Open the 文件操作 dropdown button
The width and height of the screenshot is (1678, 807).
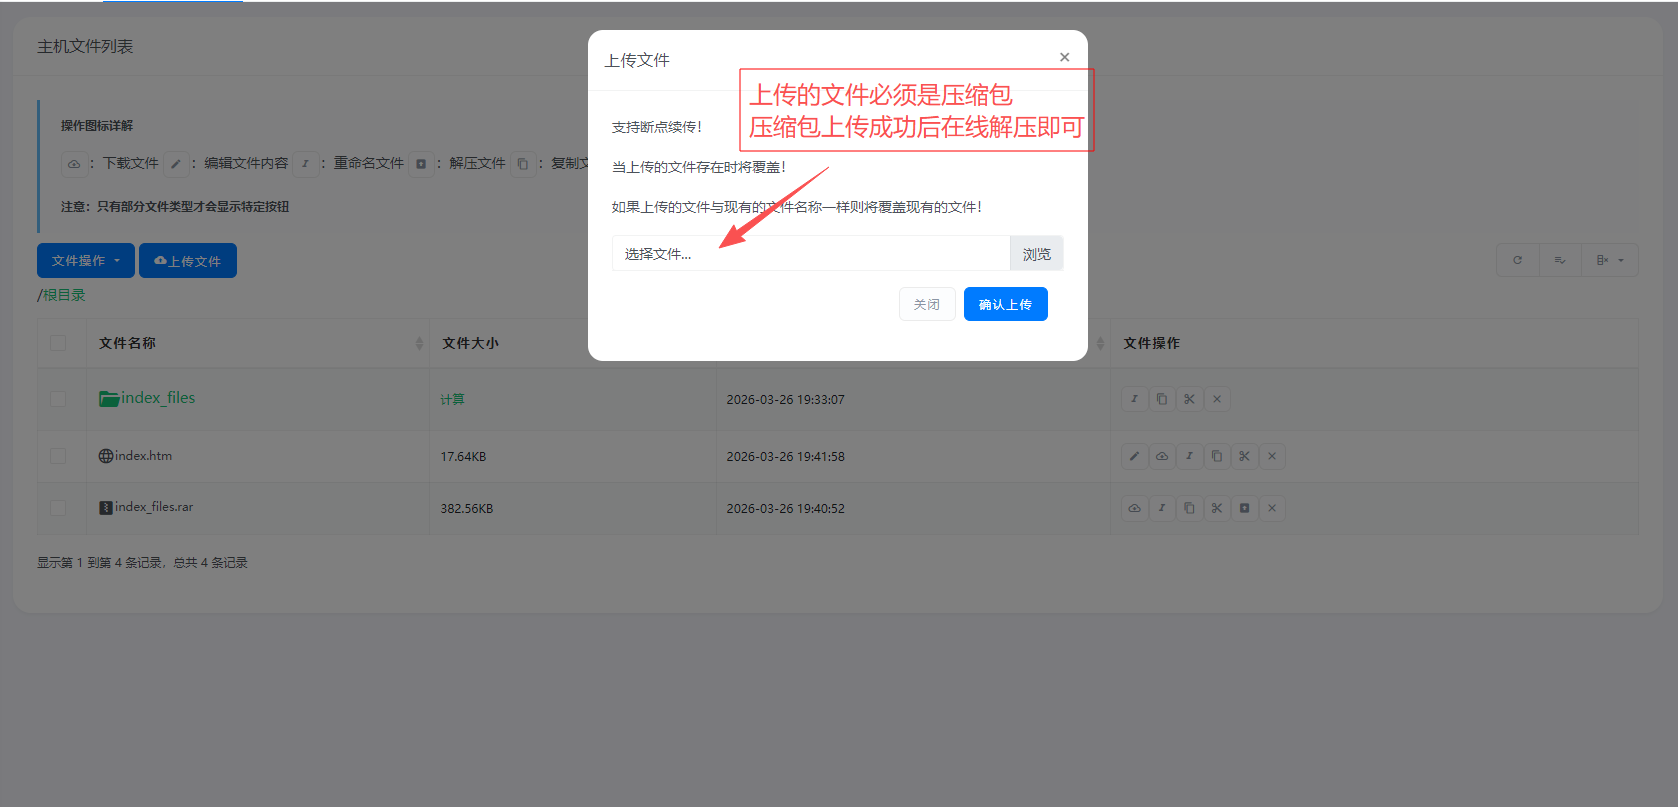click(85, 261)
